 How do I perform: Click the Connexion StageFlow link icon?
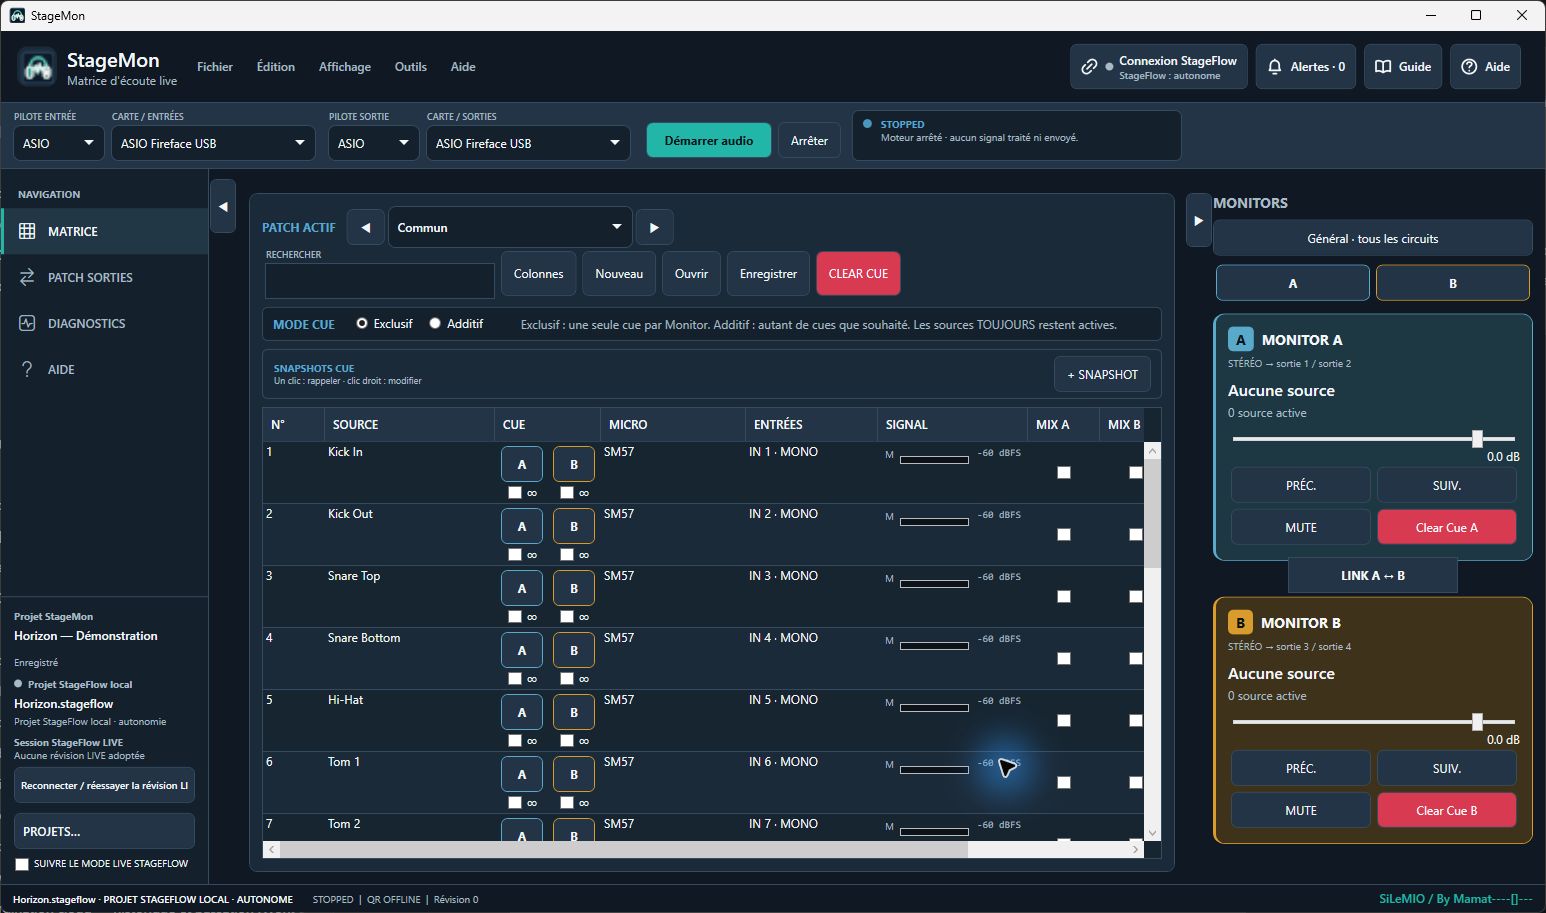pyautogui.click(x=1089, y=67)
